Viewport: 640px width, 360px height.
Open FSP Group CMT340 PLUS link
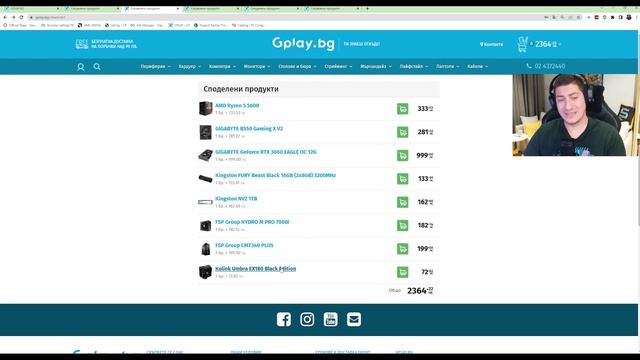pyautogui.click(x=244, y=245)
